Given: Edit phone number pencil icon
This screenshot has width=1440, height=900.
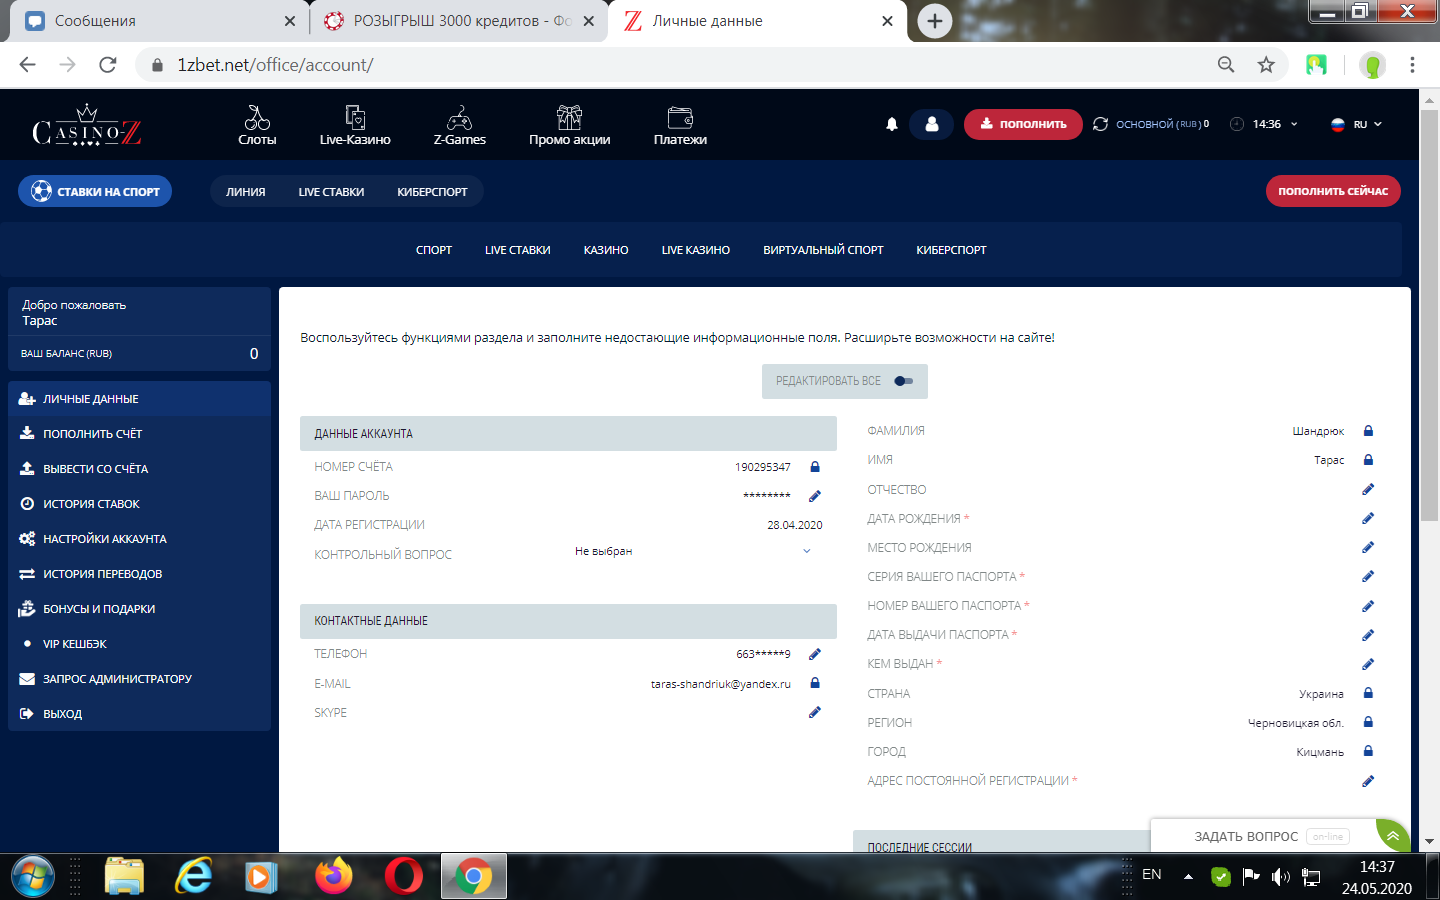Looking at the screenshot, I should (815, 654).
